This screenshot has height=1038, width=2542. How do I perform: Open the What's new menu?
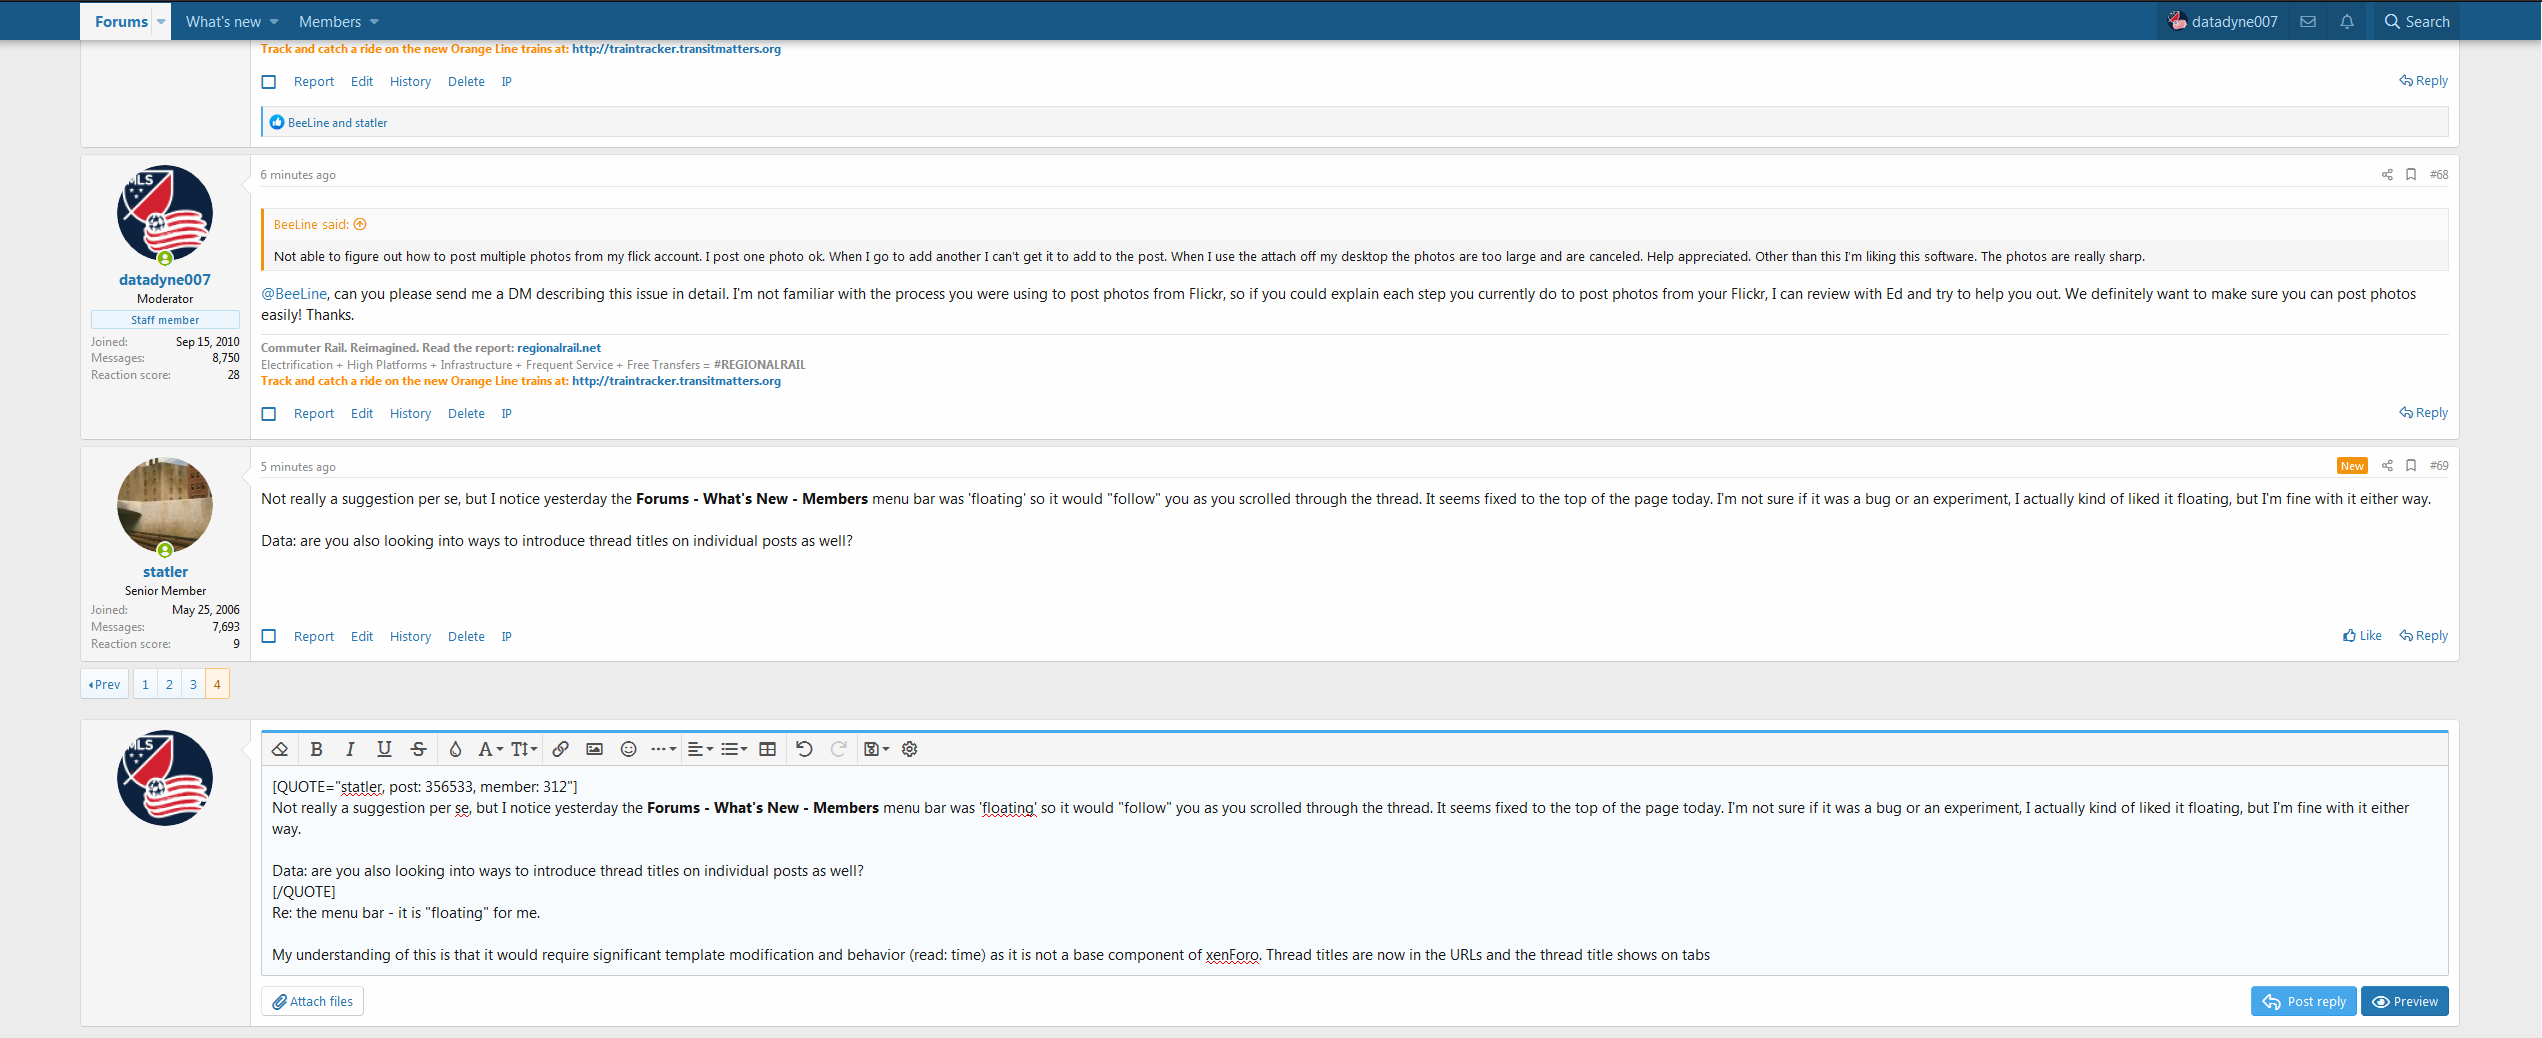click(x=232, y=22)
